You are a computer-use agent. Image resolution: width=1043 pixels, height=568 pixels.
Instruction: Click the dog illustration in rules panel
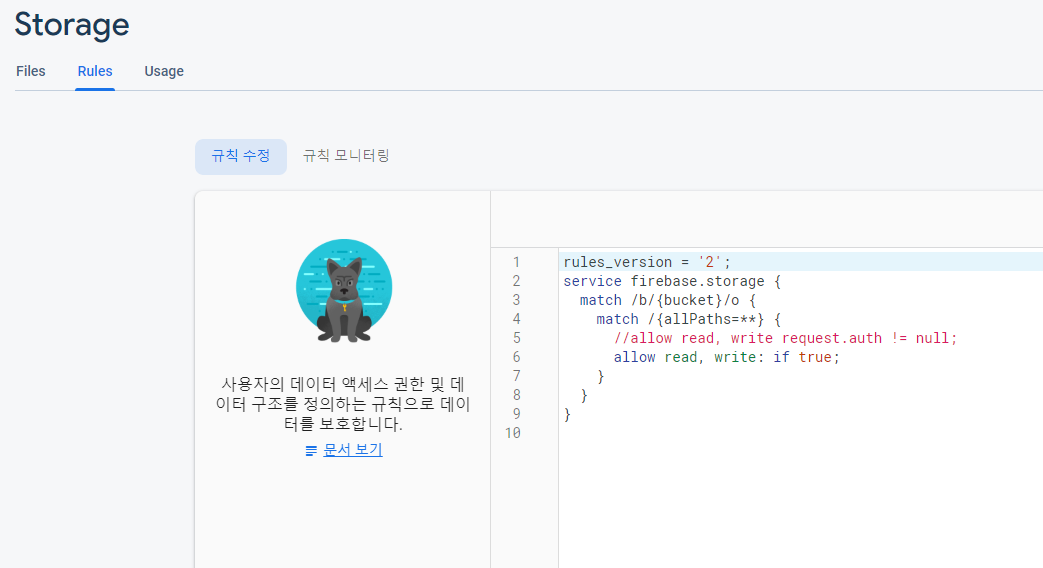pyautogui.click(x=344, y=291)
